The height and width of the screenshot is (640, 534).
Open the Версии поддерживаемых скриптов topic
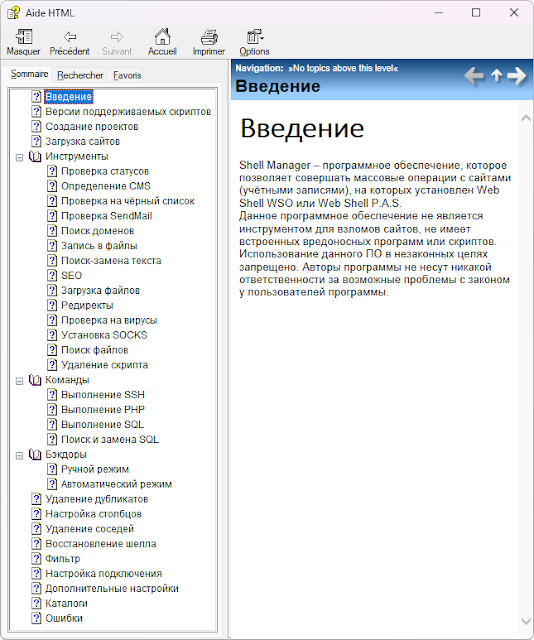pyautogui.click(x=128, y=111)
